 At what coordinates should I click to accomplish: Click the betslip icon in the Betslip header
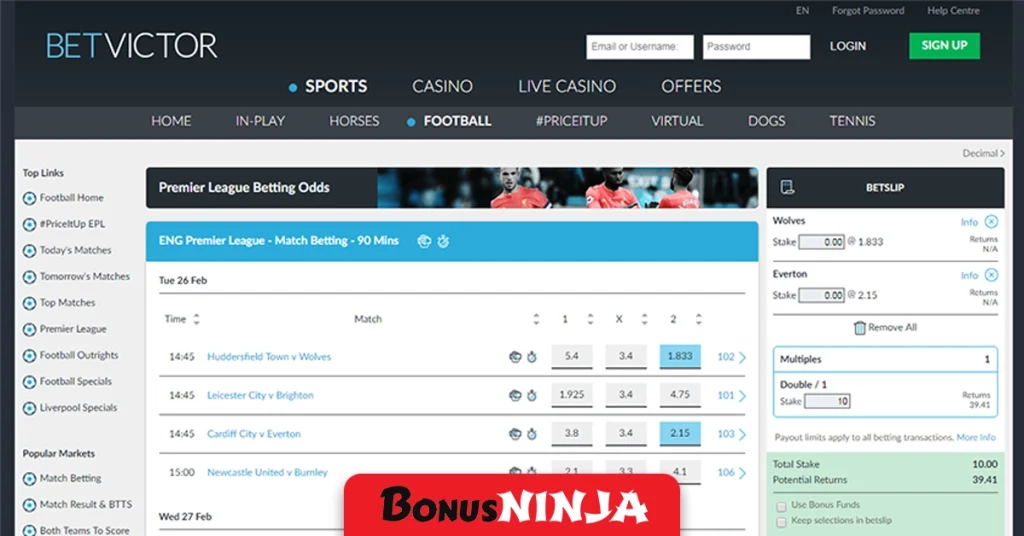coord(788,188)
